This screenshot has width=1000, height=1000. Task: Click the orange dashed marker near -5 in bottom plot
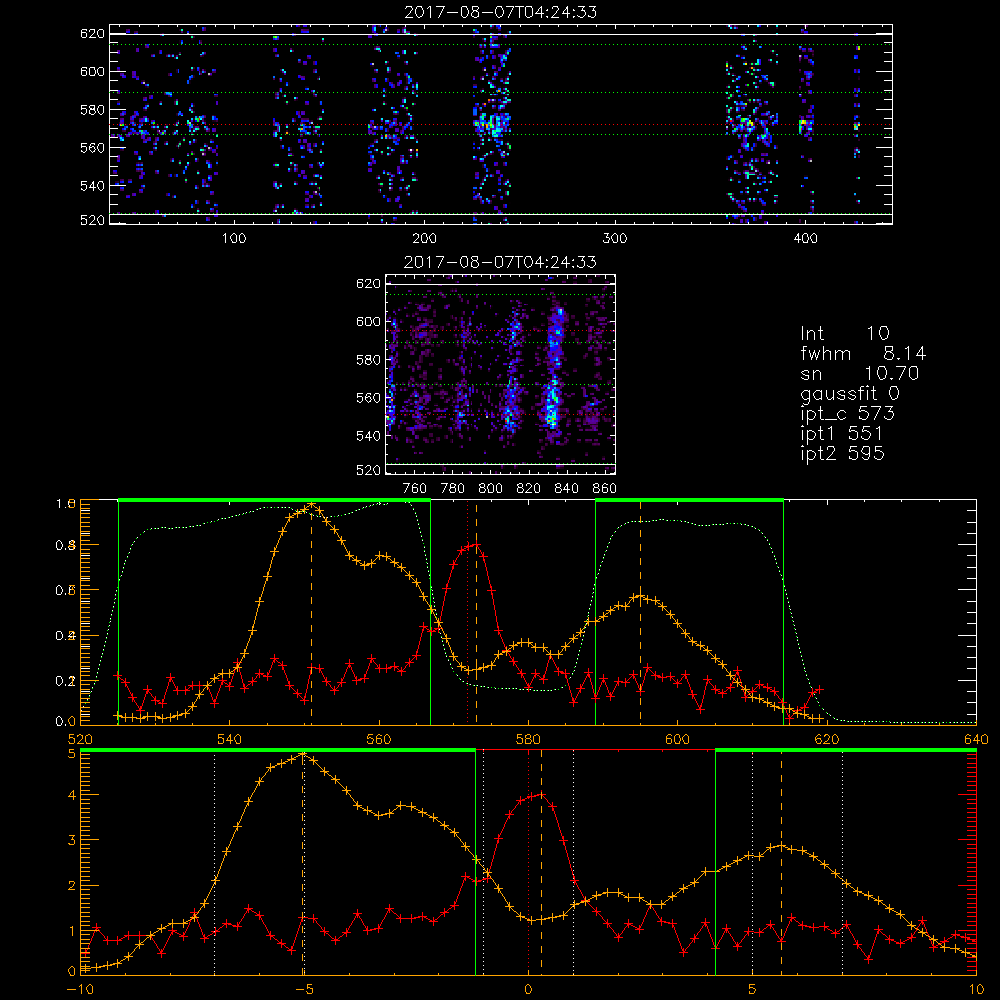304,864
